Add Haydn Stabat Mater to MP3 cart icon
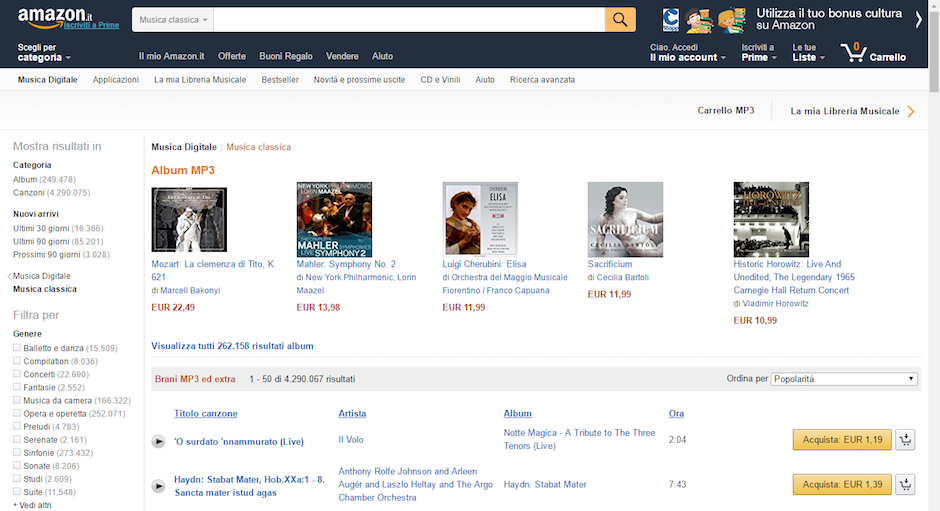 point(905,484)
